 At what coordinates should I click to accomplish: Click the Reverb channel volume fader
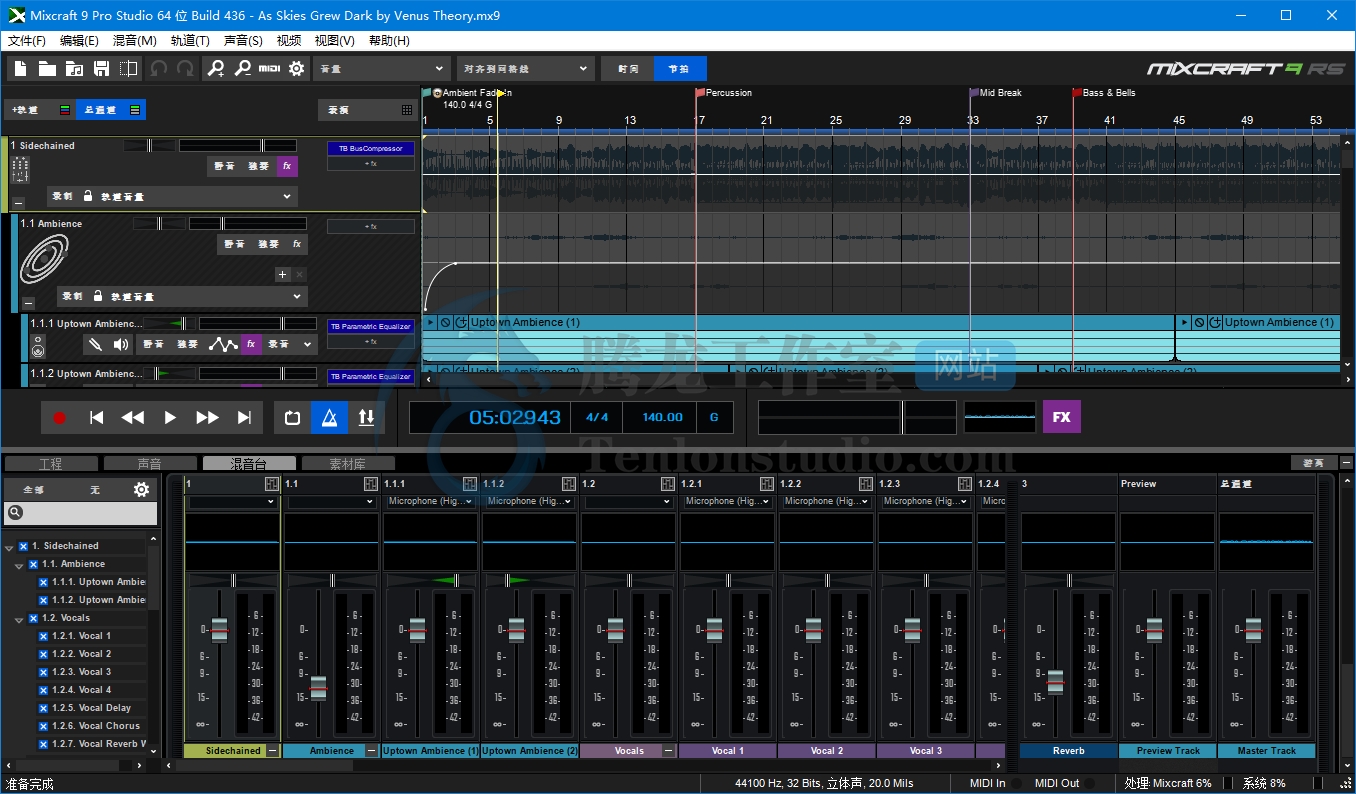click(1055, 682)
